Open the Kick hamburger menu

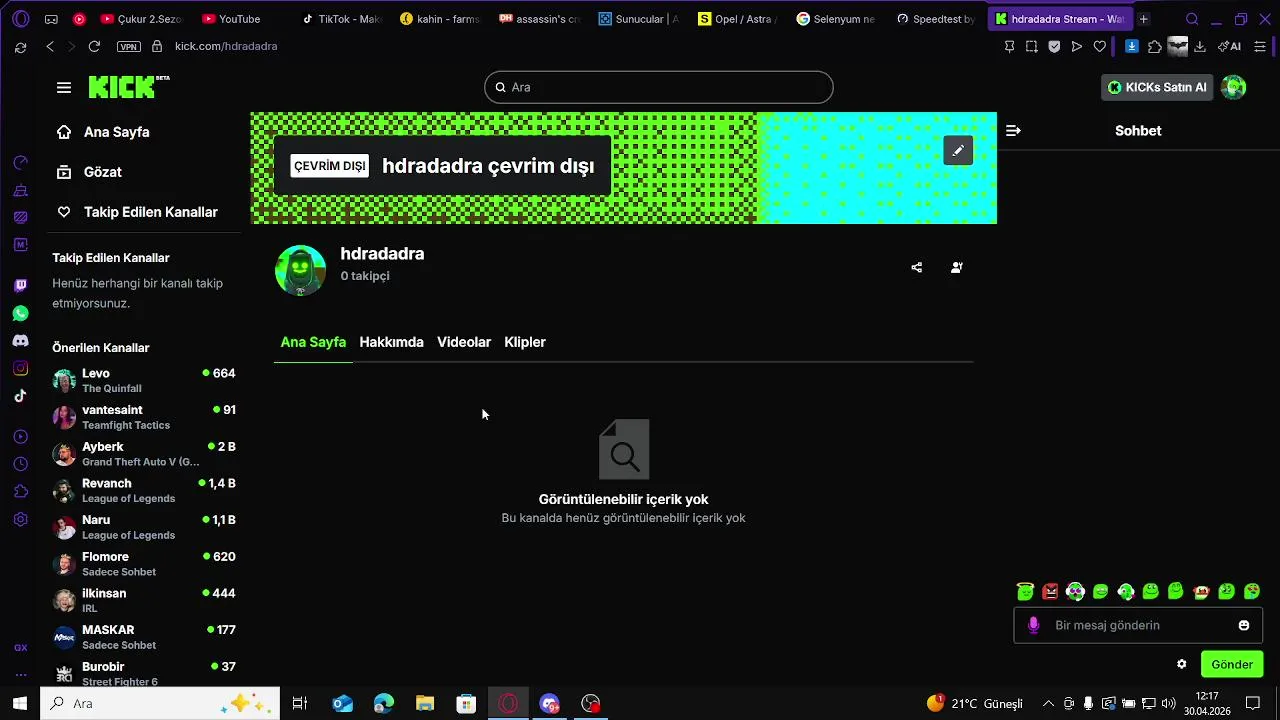click(64, 88)
